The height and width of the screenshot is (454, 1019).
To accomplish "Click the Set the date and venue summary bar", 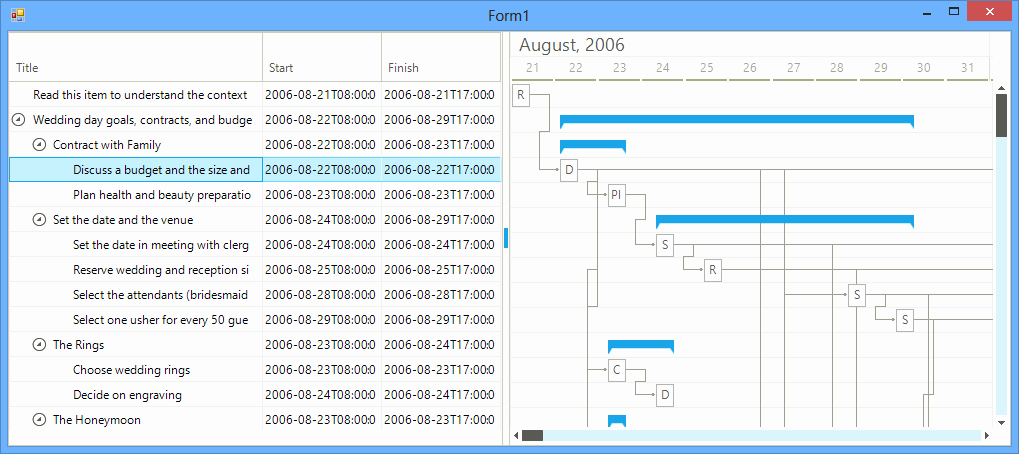I will [785, 220].
